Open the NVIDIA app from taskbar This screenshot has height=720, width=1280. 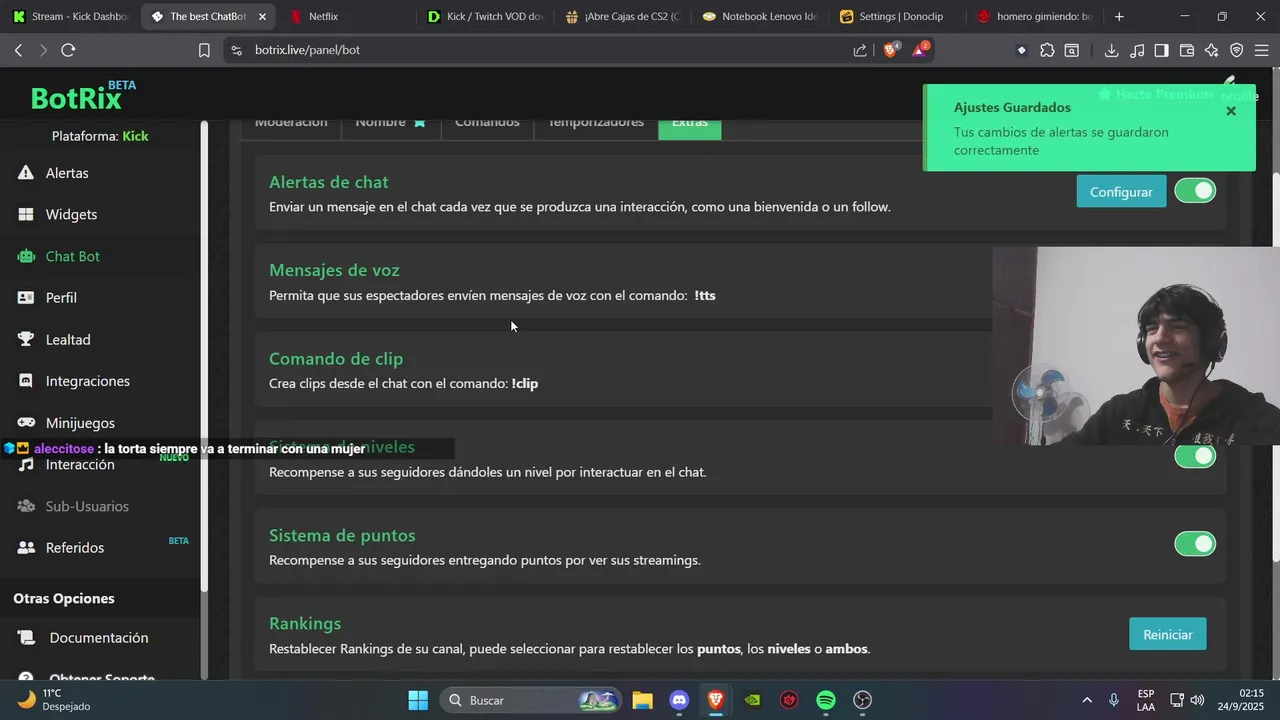pos(753,700)
